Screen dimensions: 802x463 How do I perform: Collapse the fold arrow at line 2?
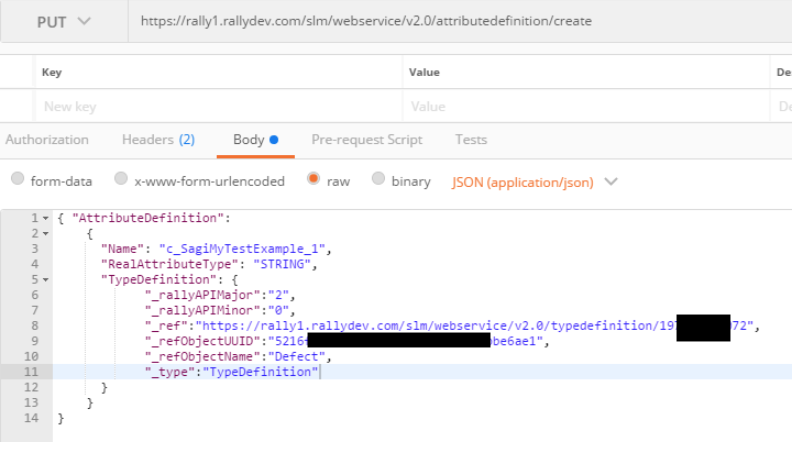[x=46, y=234]
